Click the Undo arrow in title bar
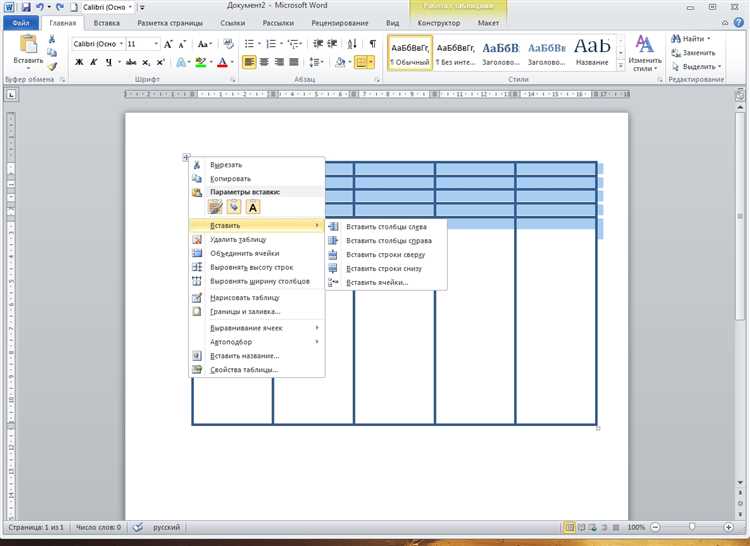The height and width of the screenshot is (546, 750). tap(40, 7)
